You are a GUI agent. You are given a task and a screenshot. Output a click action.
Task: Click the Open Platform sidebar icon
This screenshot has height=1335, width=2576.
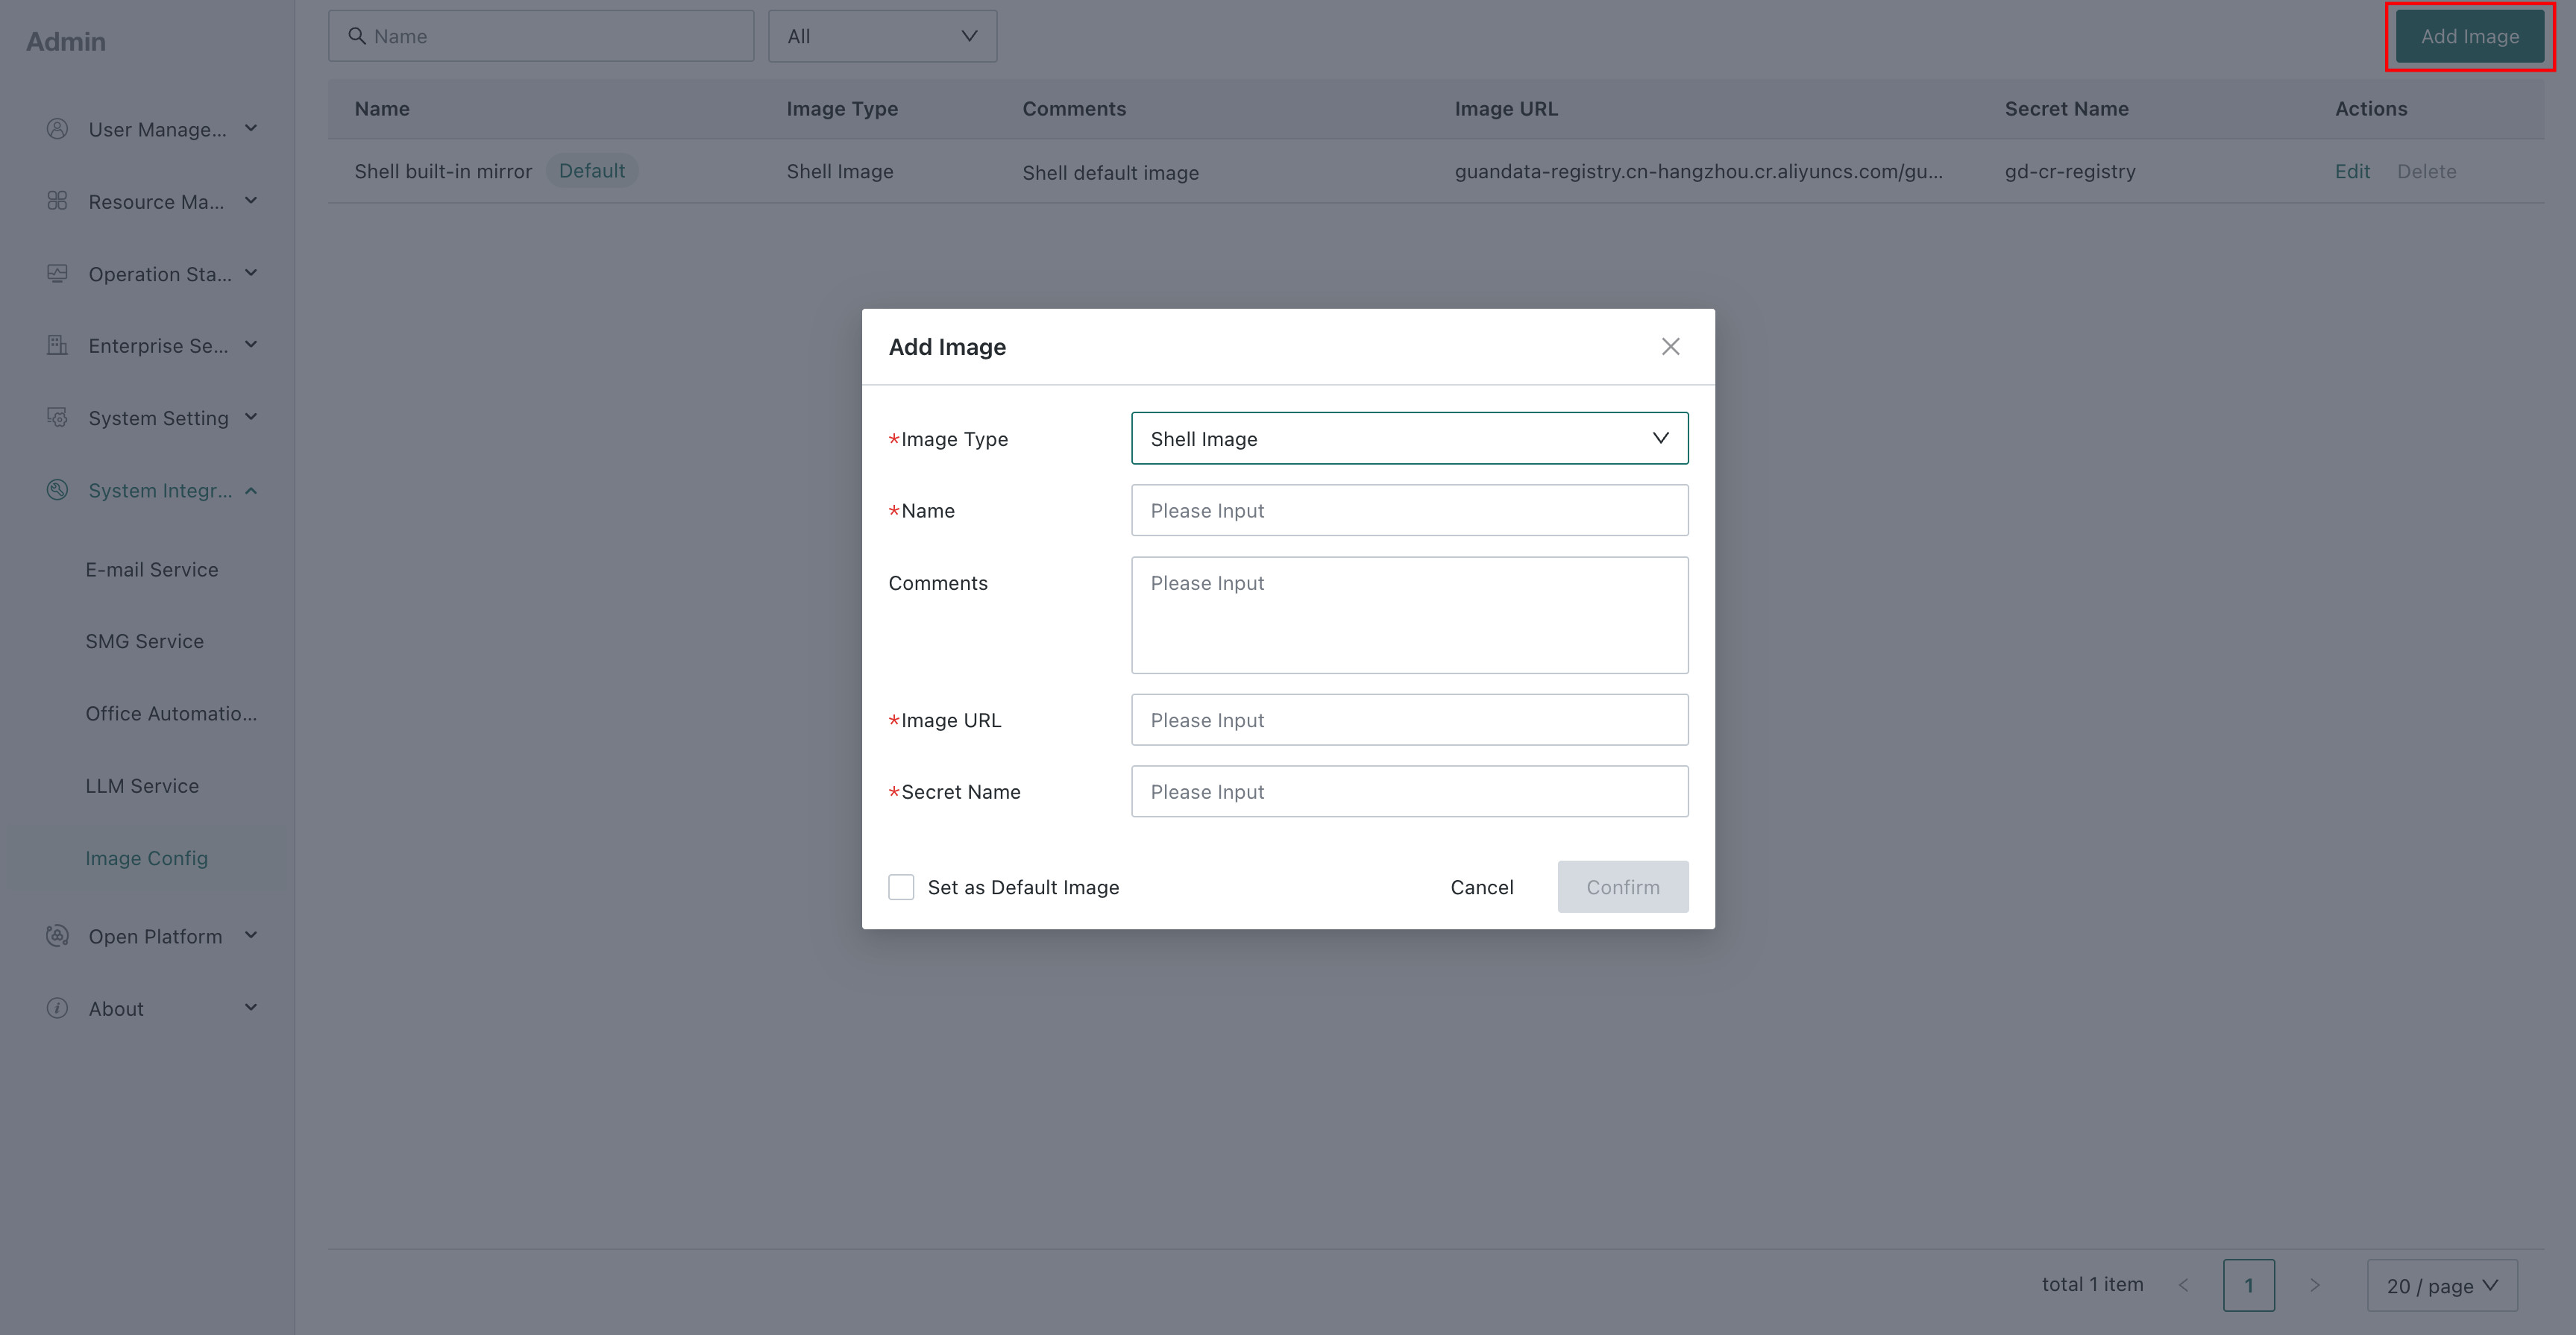pyautogui.click(x=58, y=936)
